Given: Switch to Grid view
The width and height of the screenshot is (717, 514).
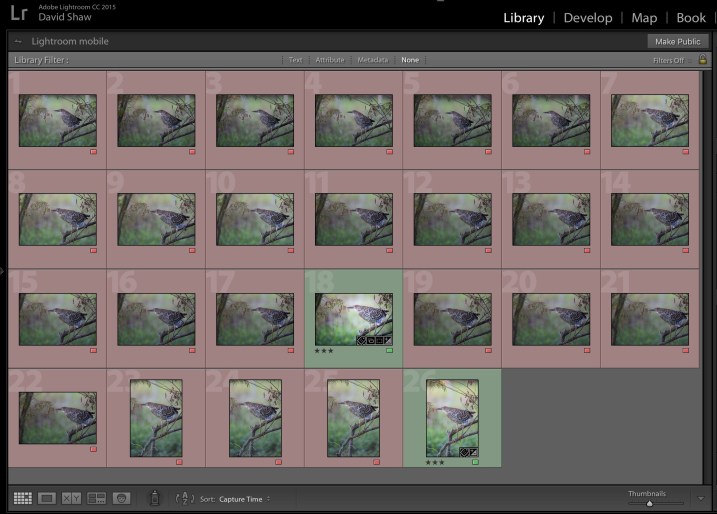Looking at the screenshot, I should coord(22,498).
